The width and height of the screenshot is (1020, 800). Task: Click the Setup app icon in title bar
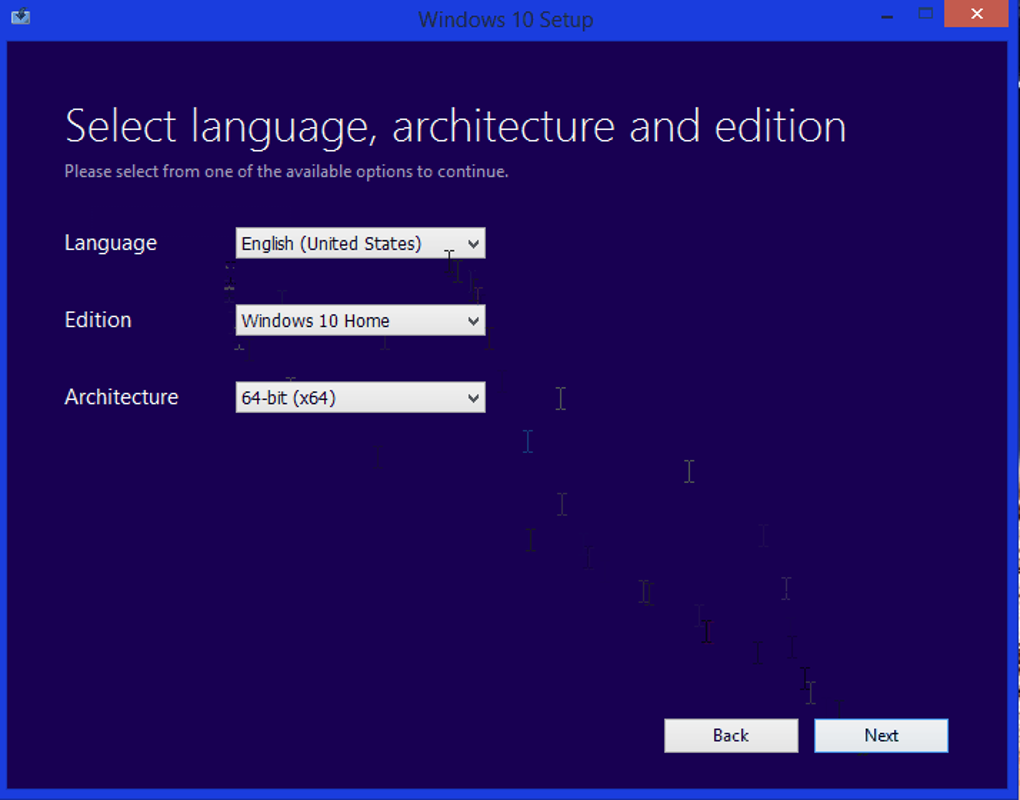coord(20,16)
